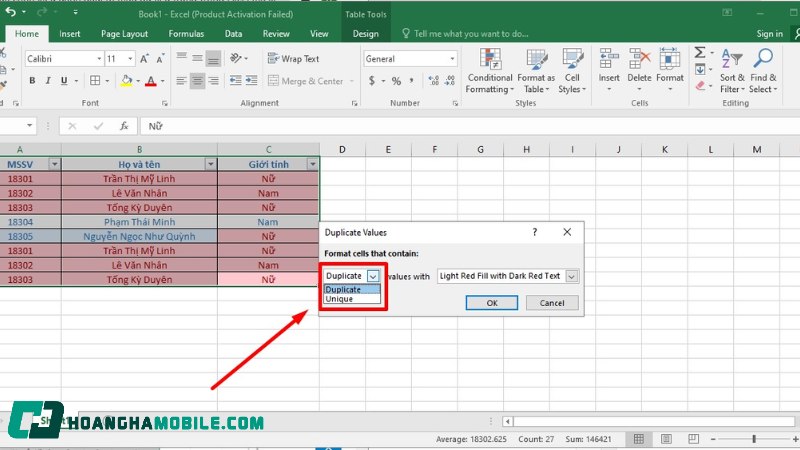Open Conditional Formatting menu

489,71
